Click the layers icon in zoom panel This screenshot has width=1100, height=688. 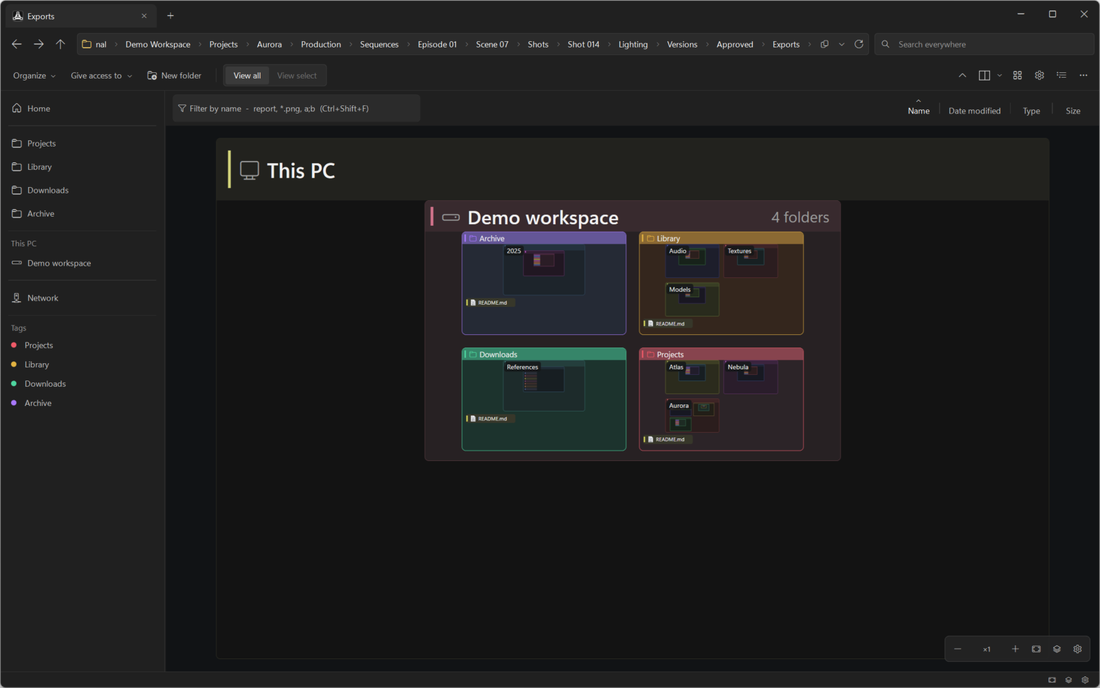(x=1057, y=649)
